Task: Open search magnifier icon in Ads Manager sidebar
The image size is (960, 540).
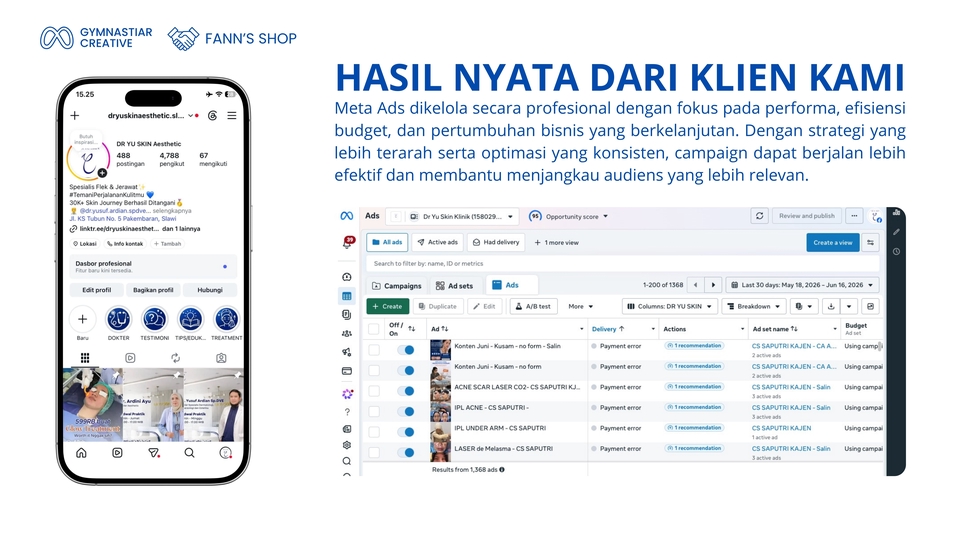Action: coord(347,461)
